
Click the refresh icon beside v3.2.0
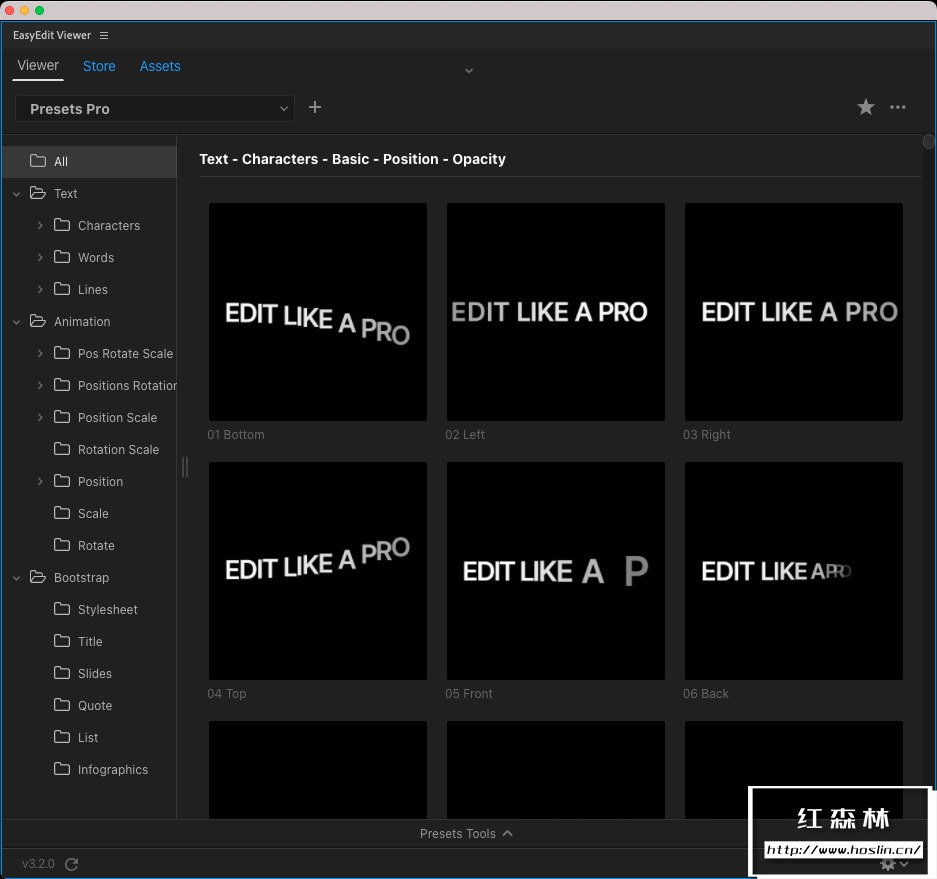(72, 864)
